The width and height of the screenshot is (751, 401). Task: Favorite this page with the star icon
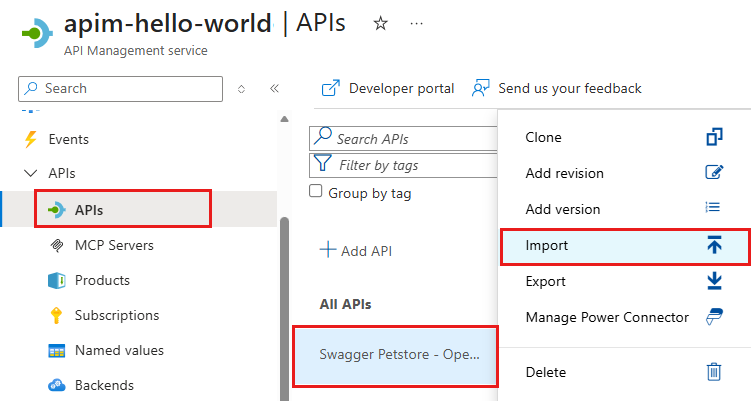pyautogui.click(x=380, y=23)
